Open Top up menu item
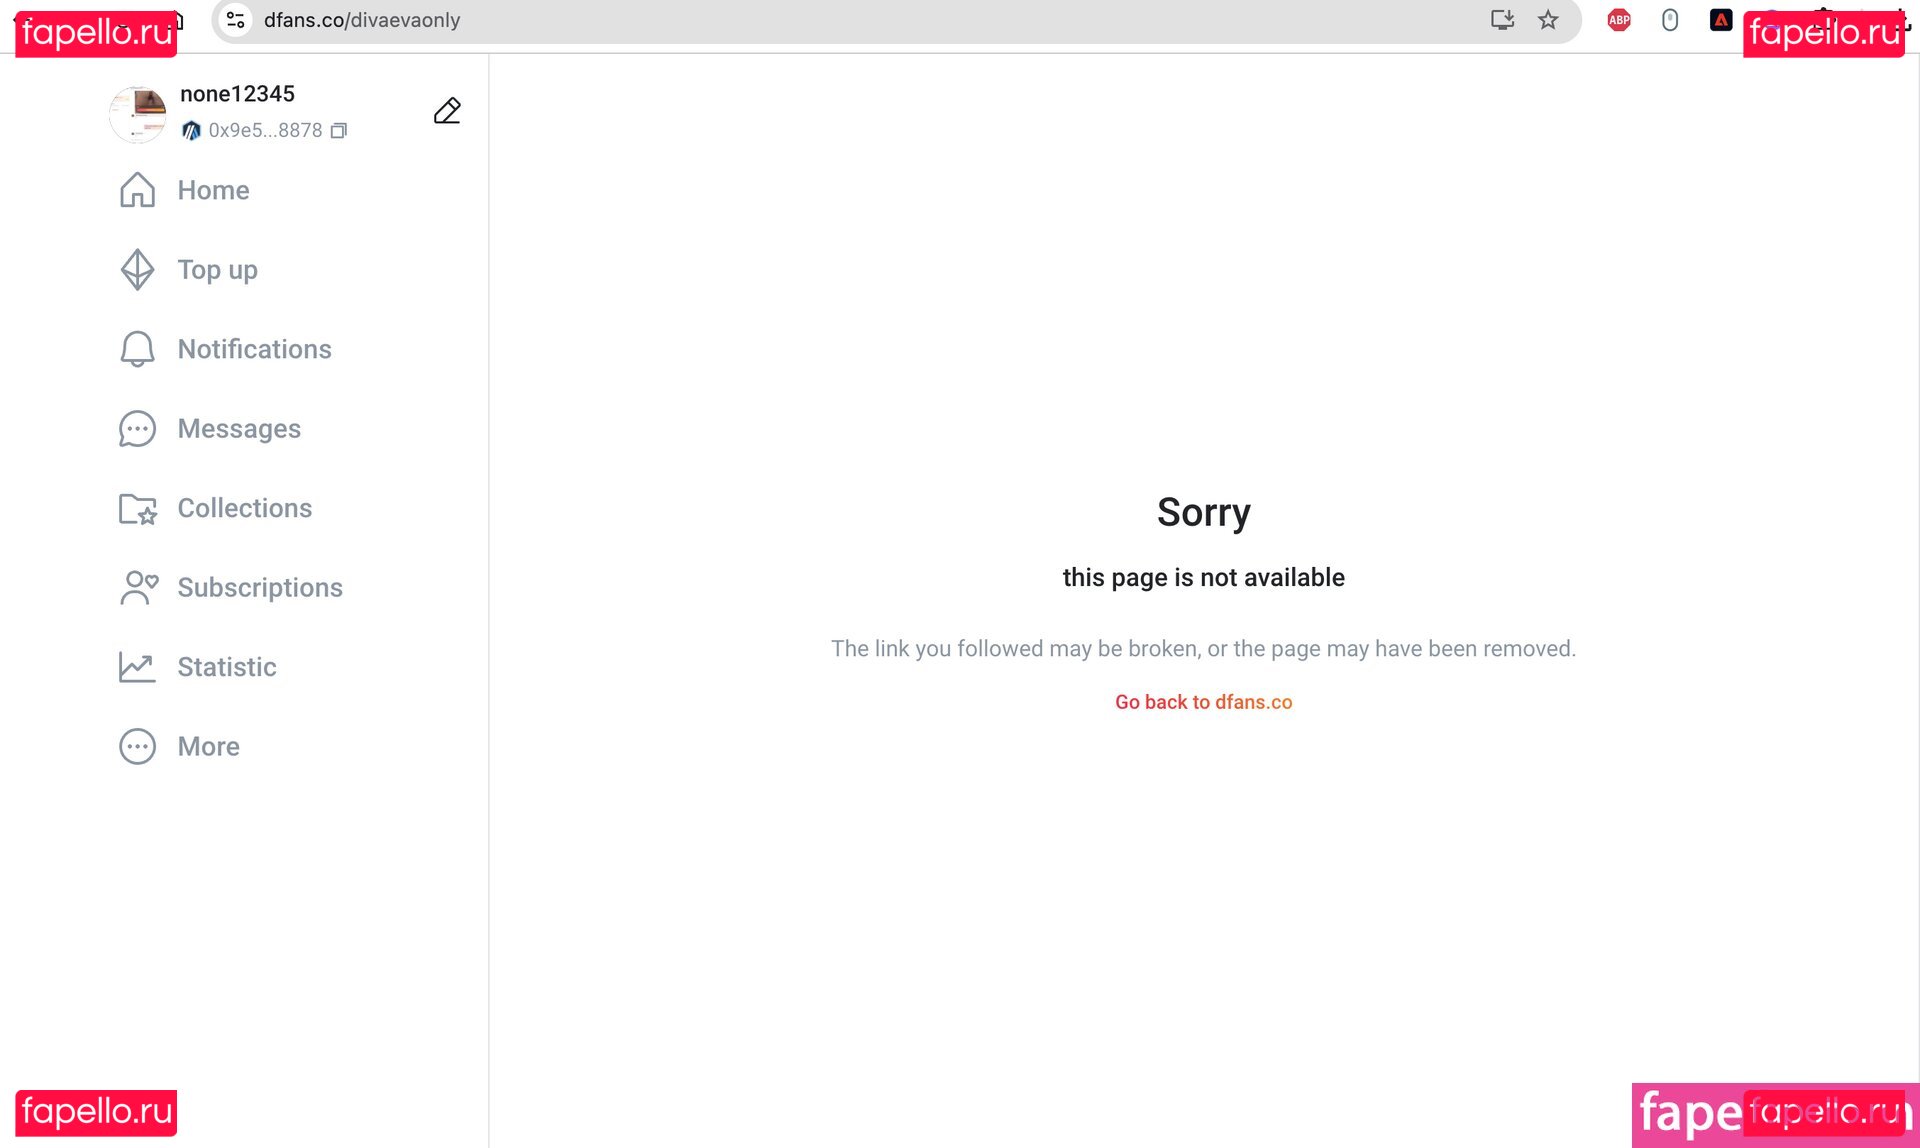 point(217,270)
